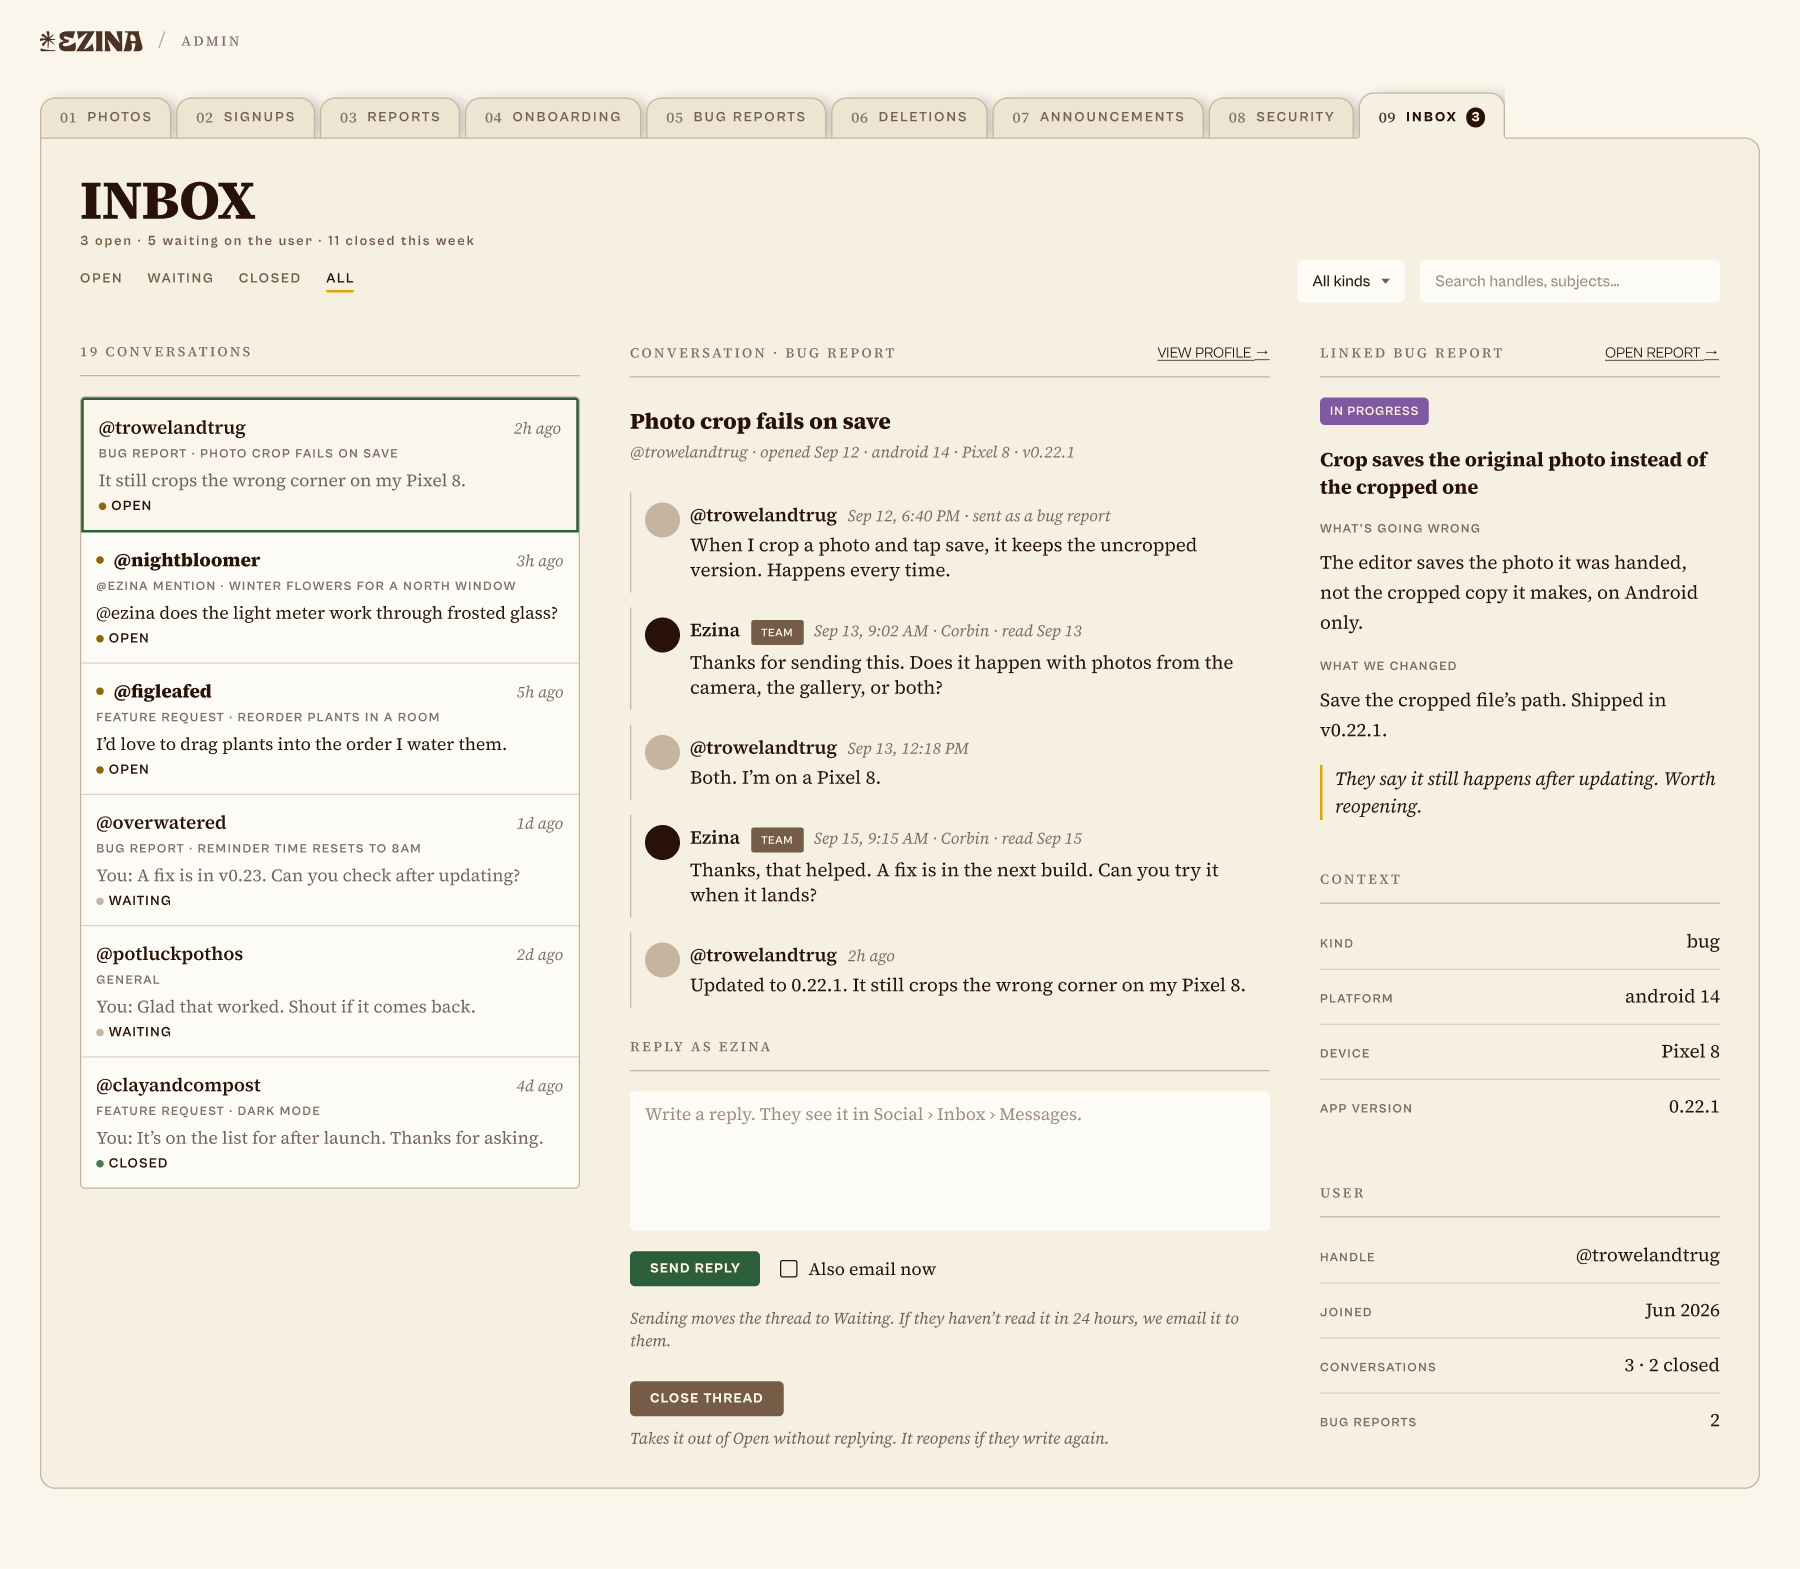
Task: Click the Ezina logo
Action: coord(91,41)
